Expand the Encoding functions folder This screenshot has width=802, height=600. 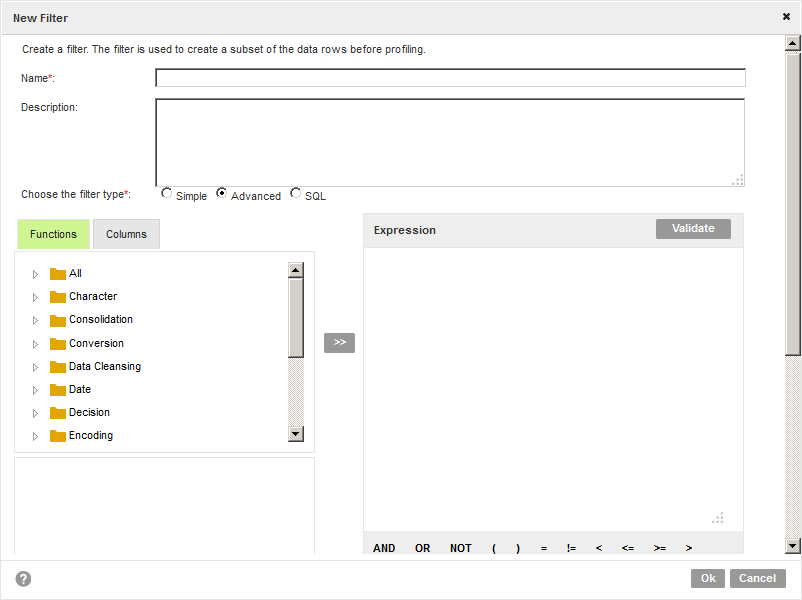click(35, 436)
